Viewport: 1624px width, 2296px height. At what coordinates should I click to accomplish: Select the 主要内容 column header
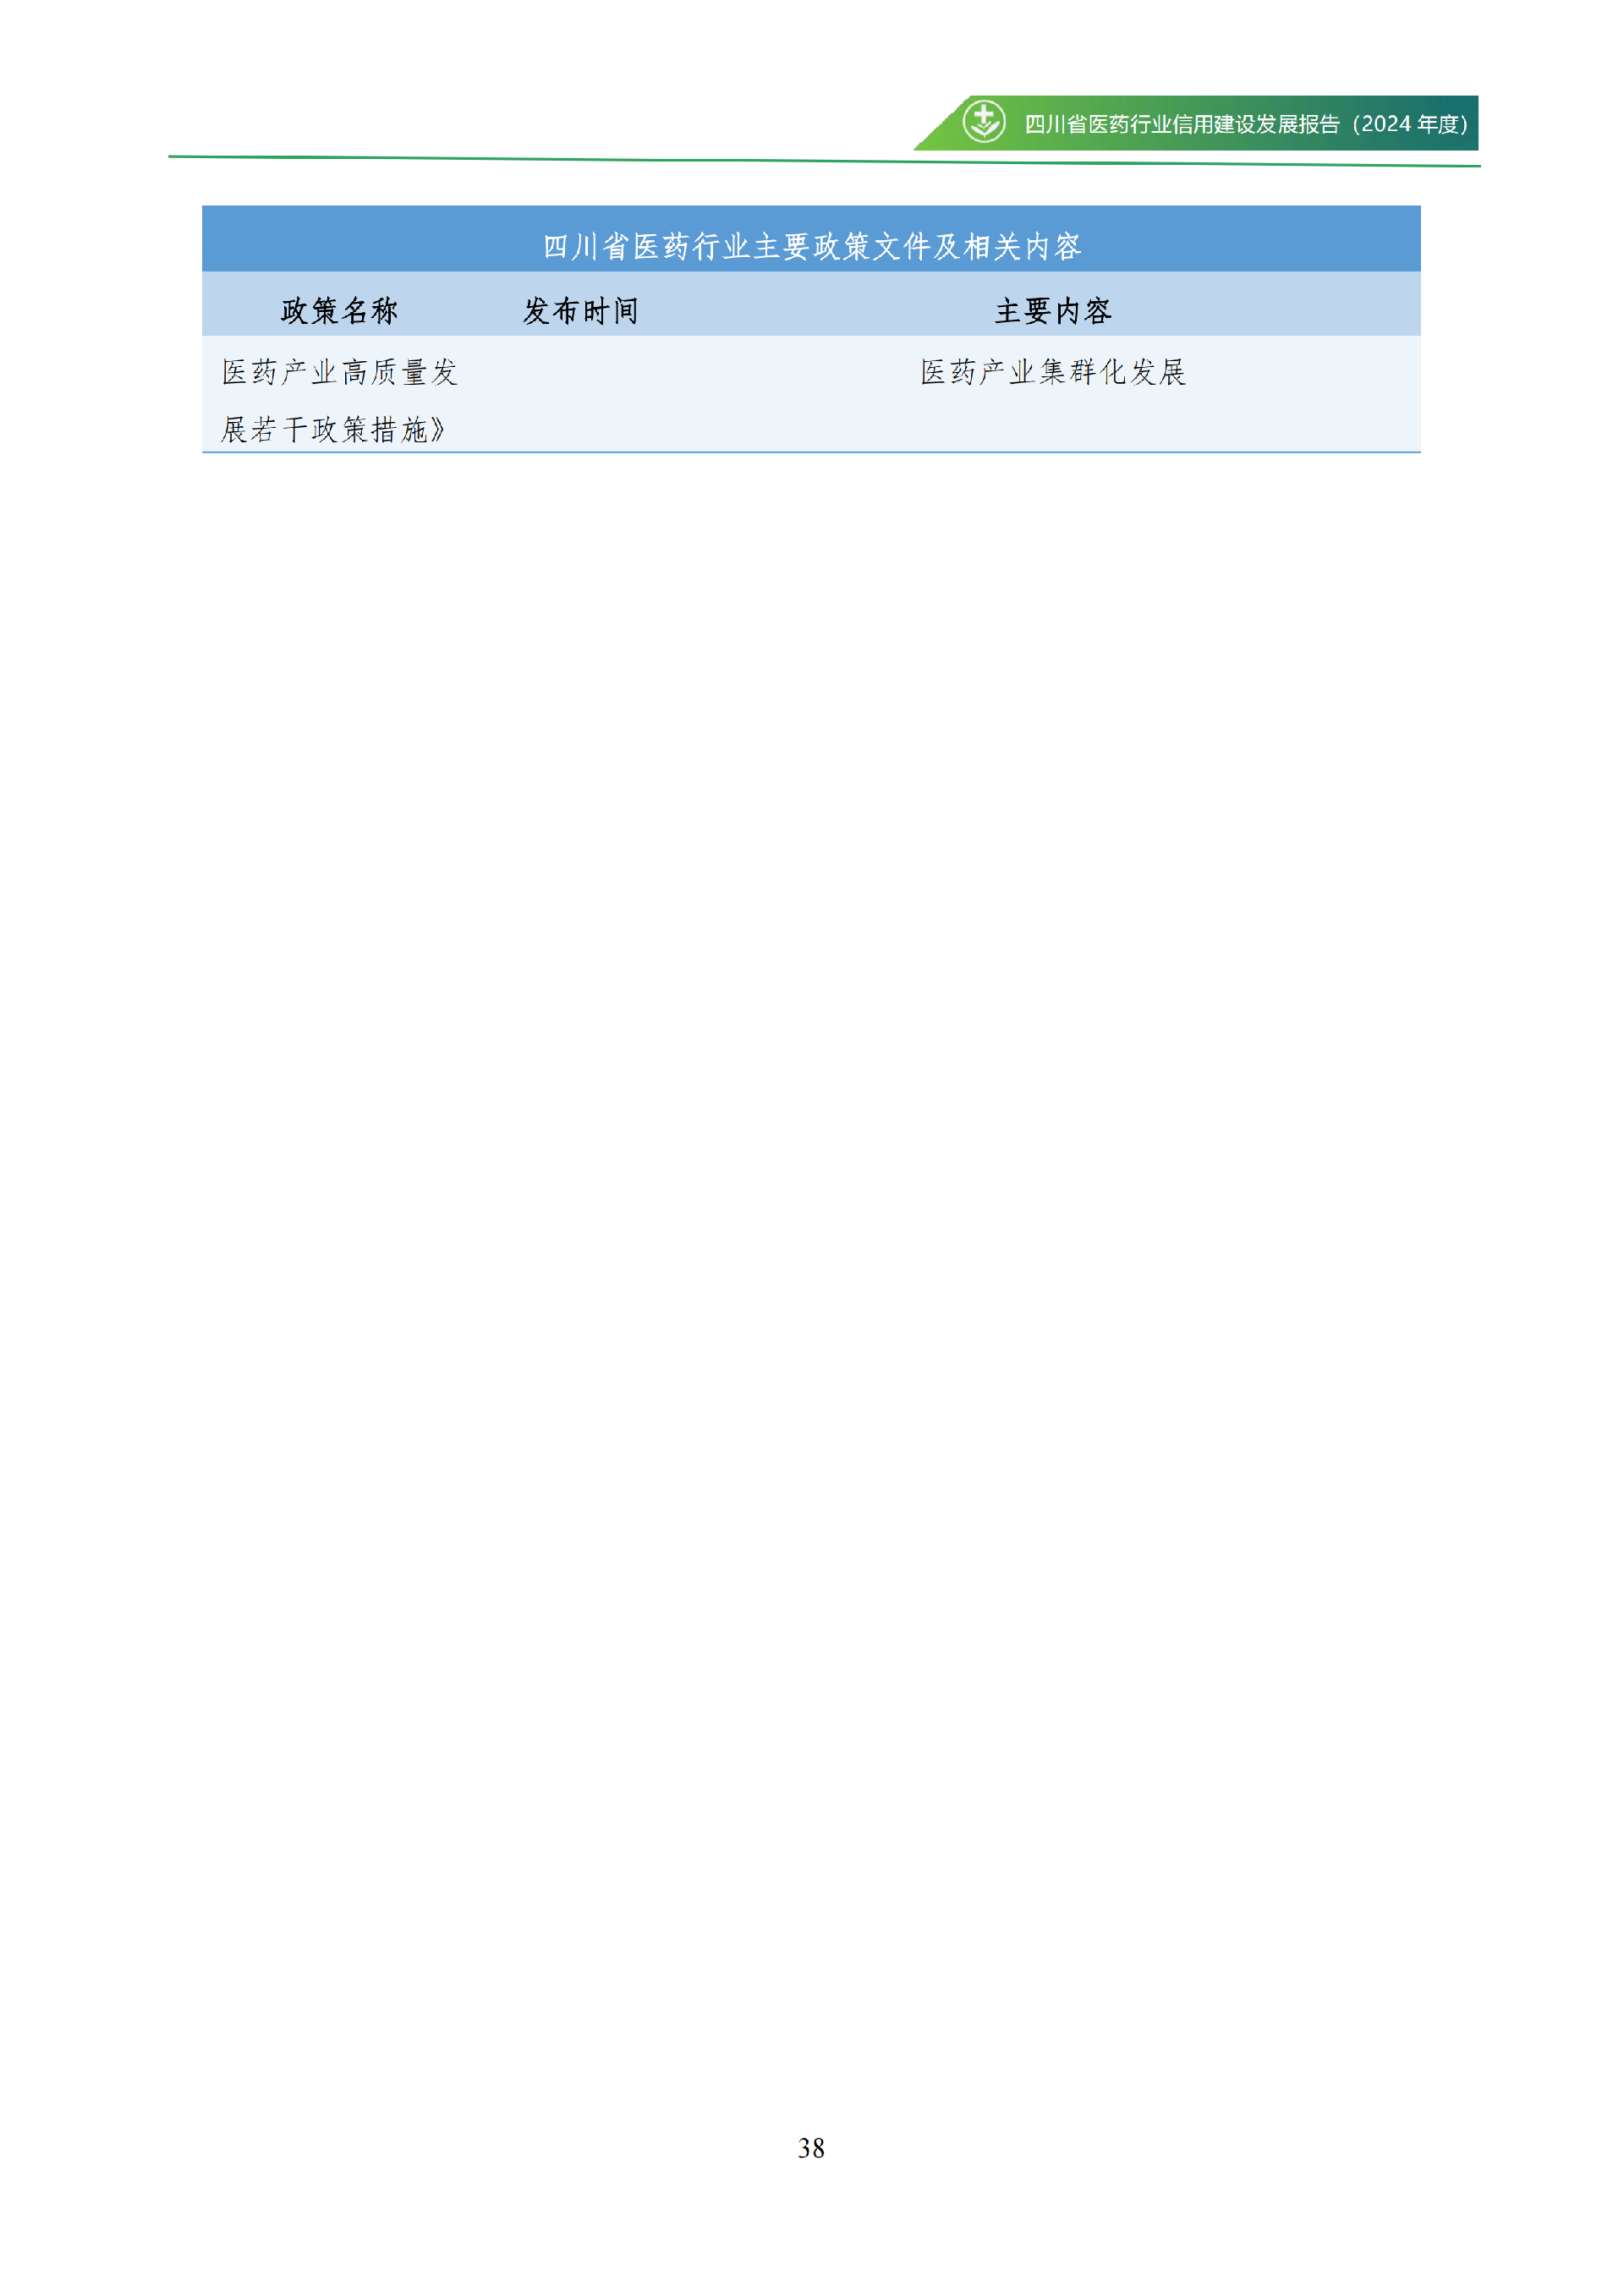coord(1053,311)
